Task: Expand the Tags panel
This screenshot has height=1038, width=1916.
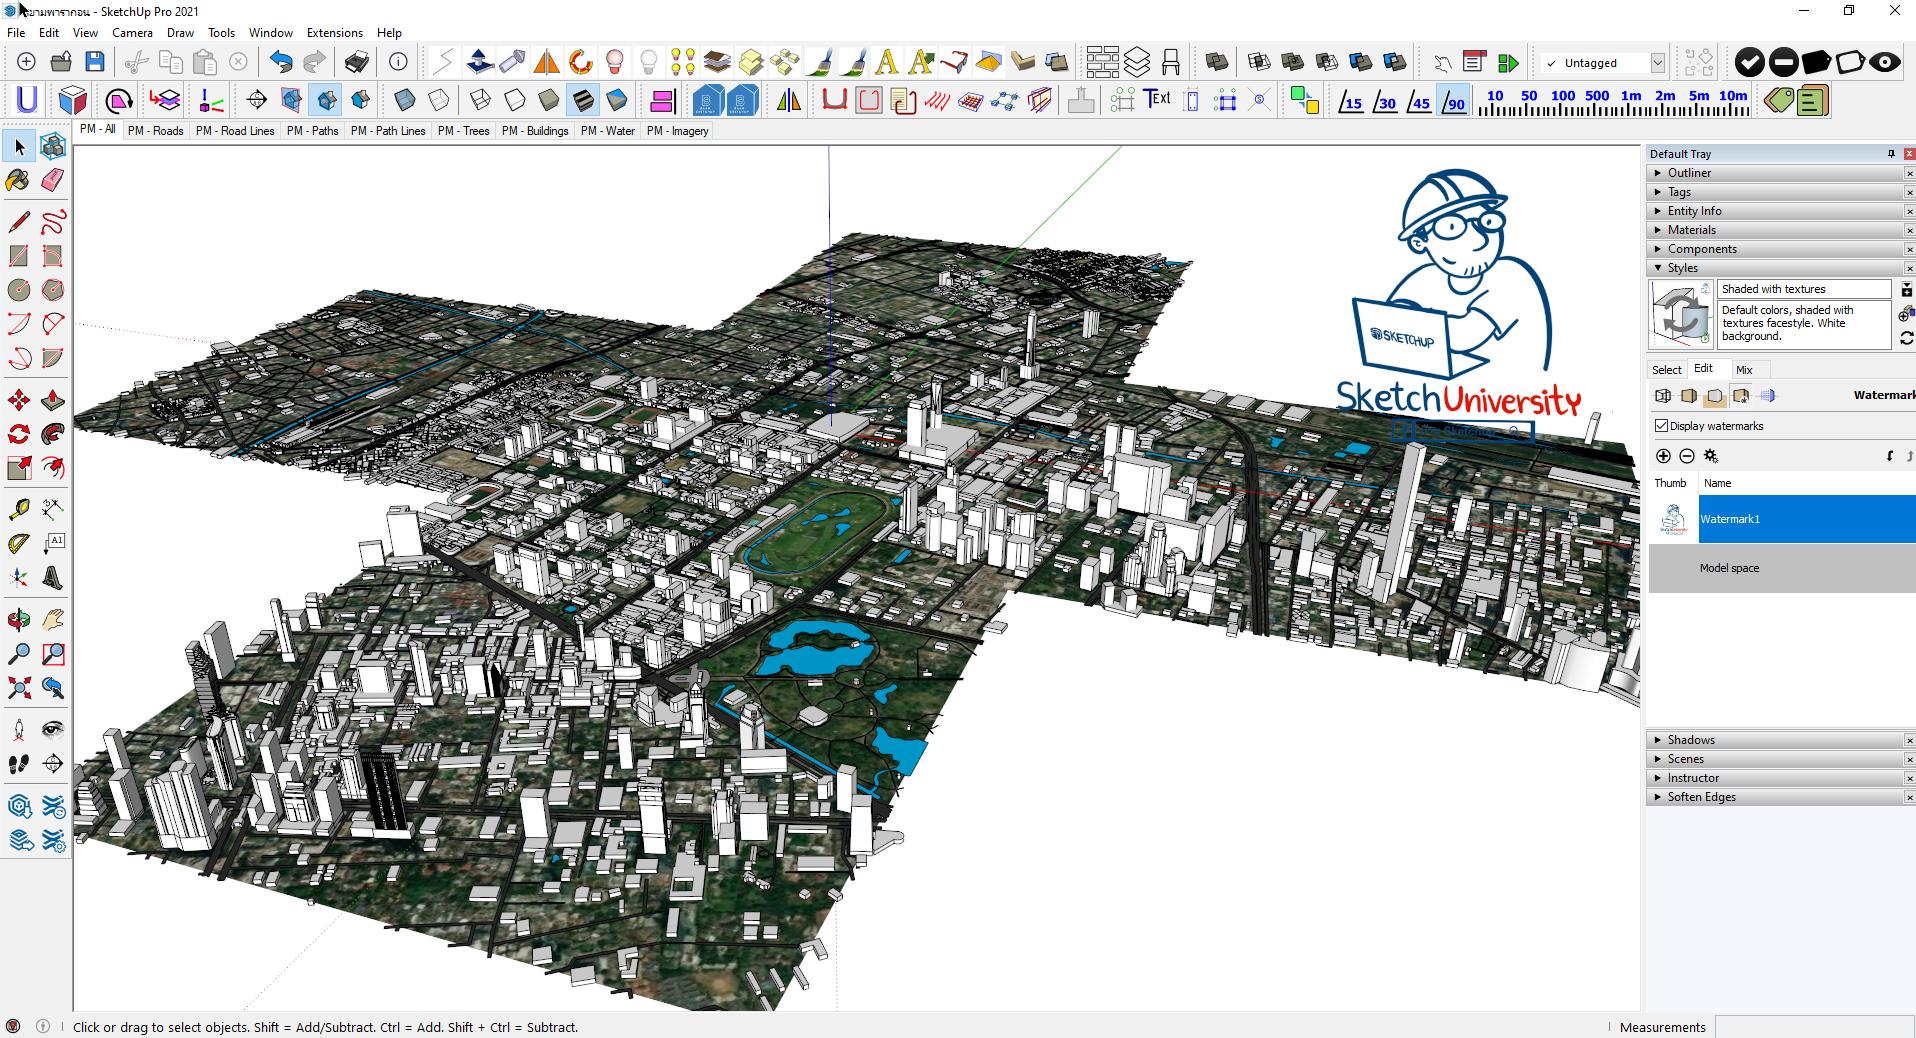Action: pos(1776,192)
